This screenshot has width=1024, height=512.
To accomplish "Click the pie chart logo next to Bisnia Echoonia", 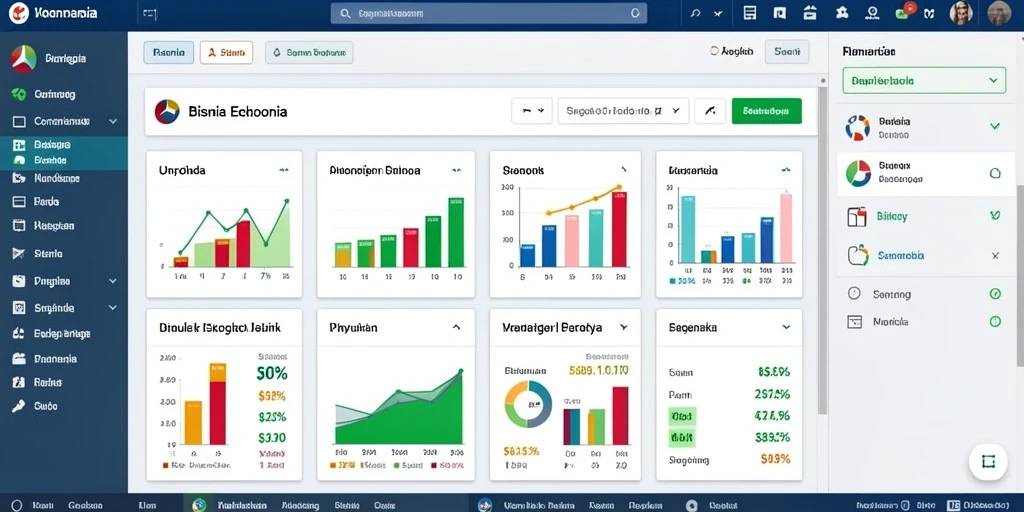I will (167, 112).
